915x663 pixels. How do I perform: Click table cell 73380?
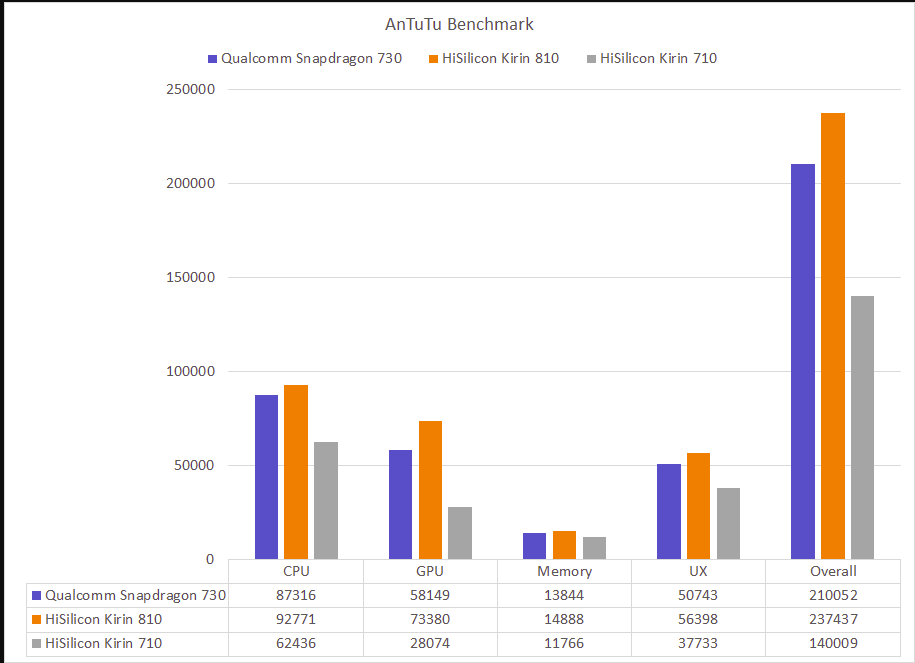pyautogui.click(x=430, y=619)
